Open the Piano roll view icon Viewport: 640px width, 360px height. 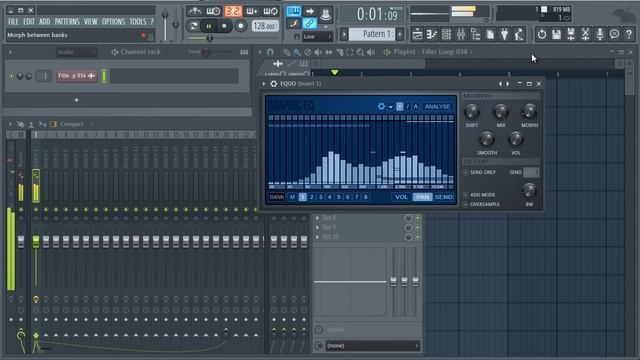pyautogui.click(x=431, y=35)
